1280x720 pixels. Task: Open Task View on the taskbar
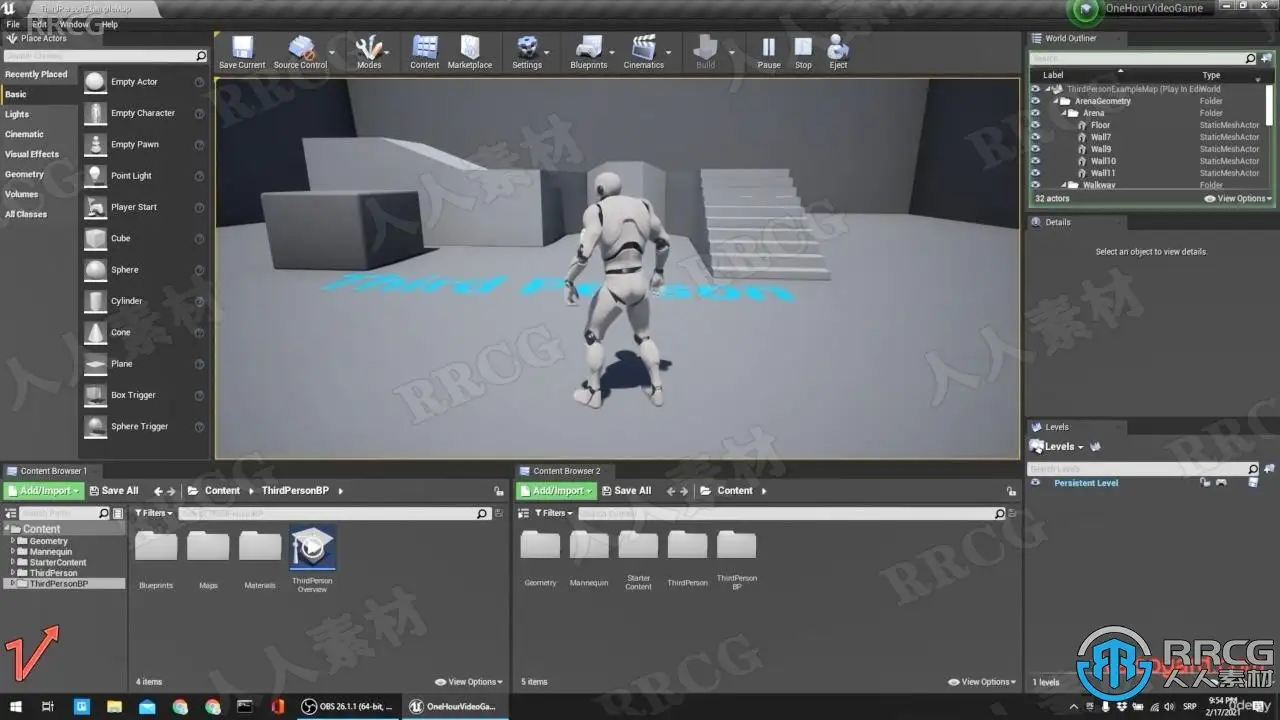coord(48,707)
